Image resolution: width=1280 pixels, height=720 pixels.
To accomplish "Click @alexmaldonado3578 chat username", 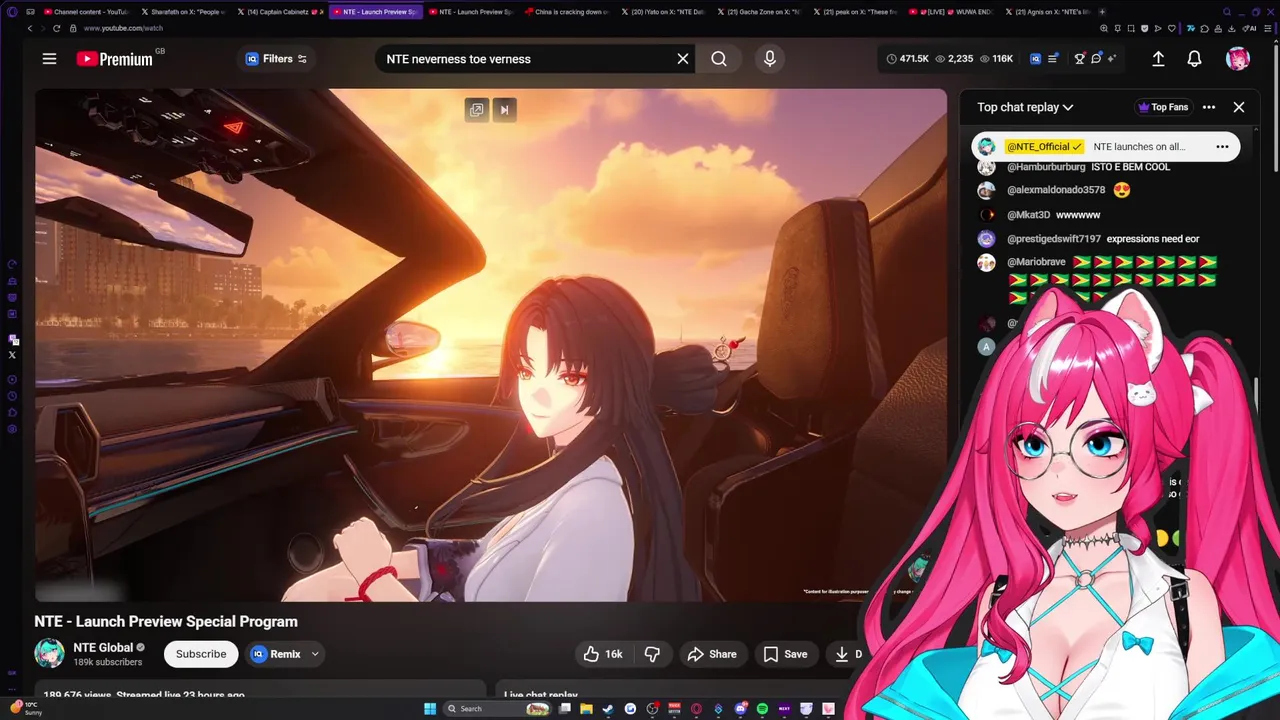I will pyautogui.click(x=1056, y=190).
